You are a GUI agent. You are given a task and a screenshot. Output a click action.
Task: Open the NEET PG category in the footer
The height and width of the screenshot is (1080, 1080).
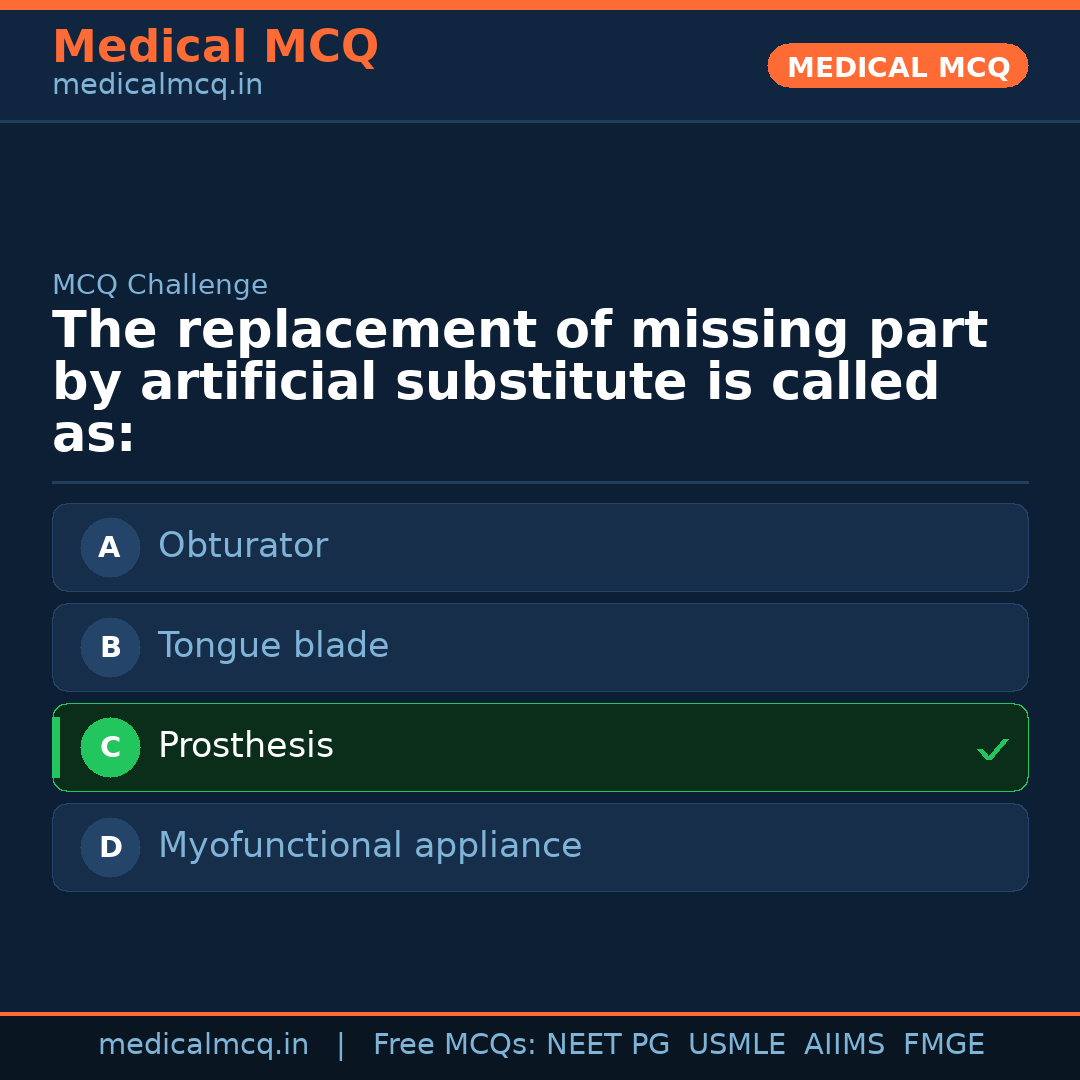(607, 1043)
